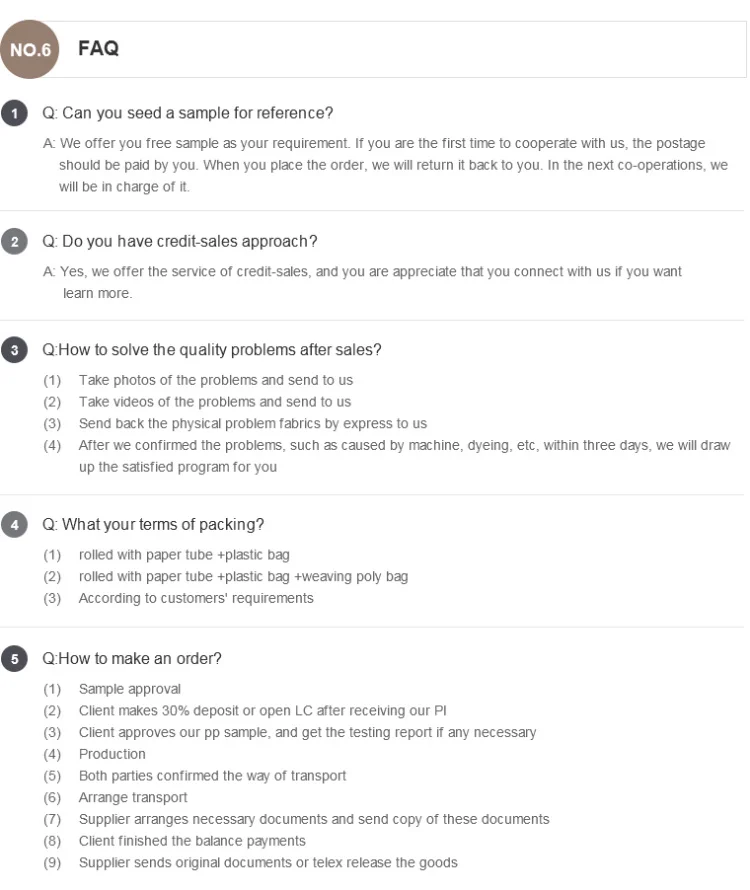The width and height of the screenshot is (750, 890).
Task: Click the number 3 circle badge
Action: [14, 350]
